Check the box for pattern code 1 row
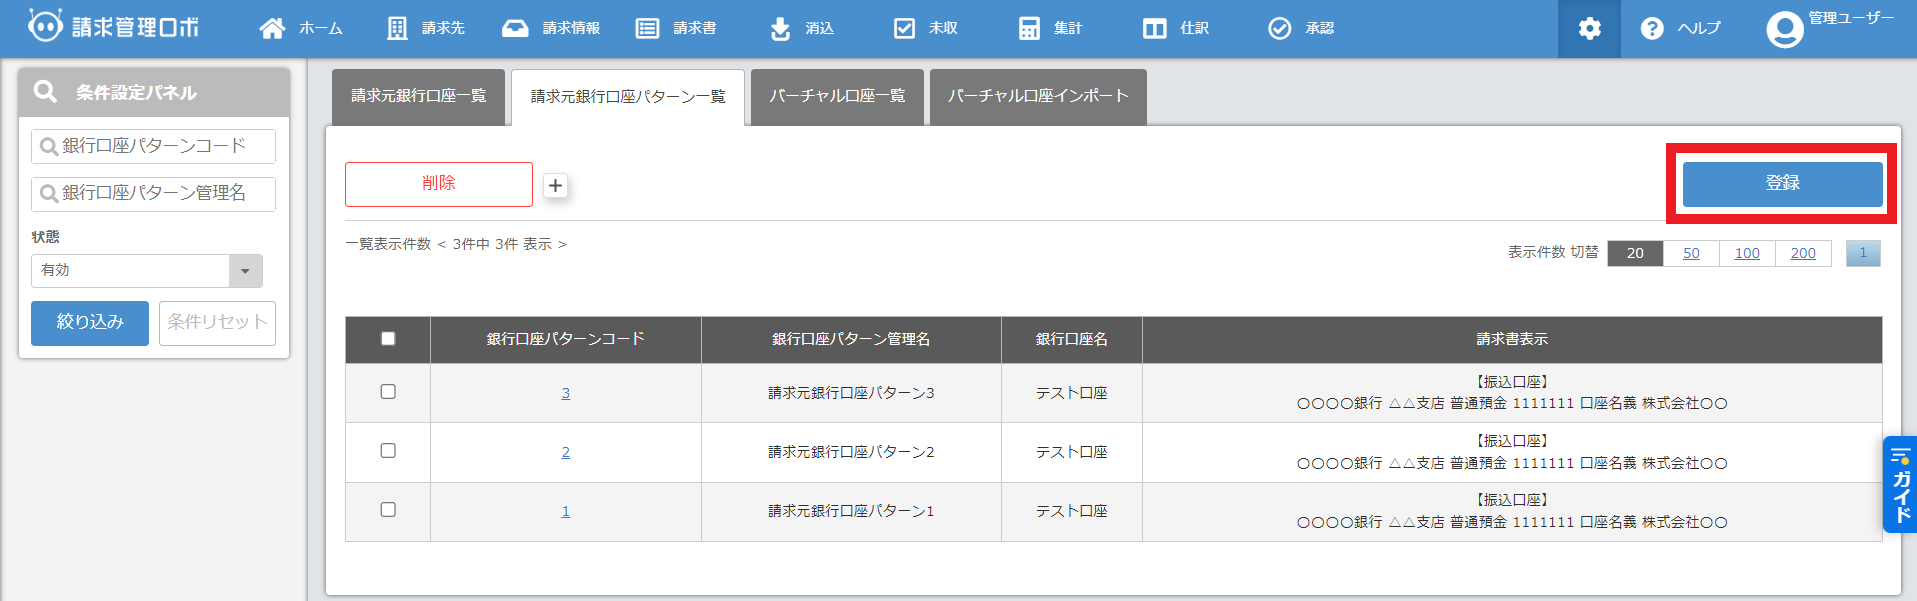Image resolution: width=1917 pixels, height=601 pixels. pyautogui.click(x=388, y=510)
